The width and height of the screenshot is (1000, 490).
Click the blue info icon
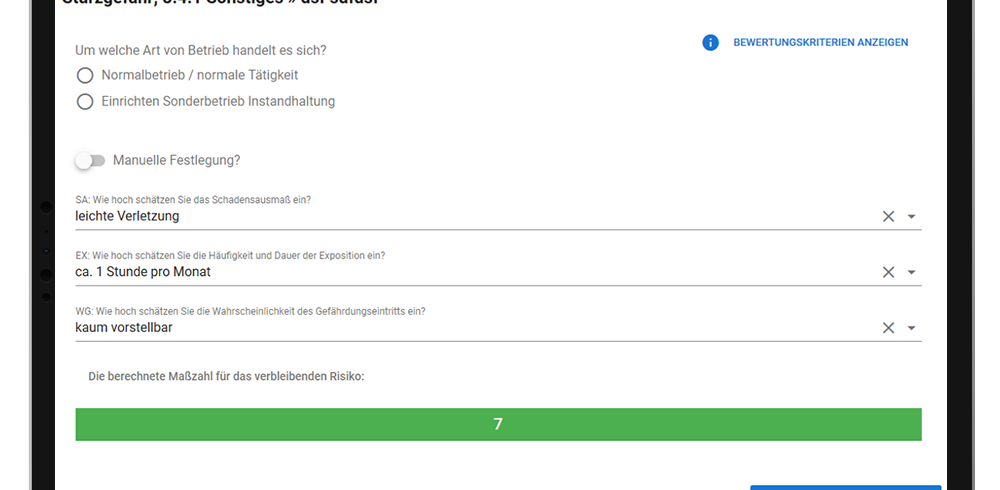[710, 43]
